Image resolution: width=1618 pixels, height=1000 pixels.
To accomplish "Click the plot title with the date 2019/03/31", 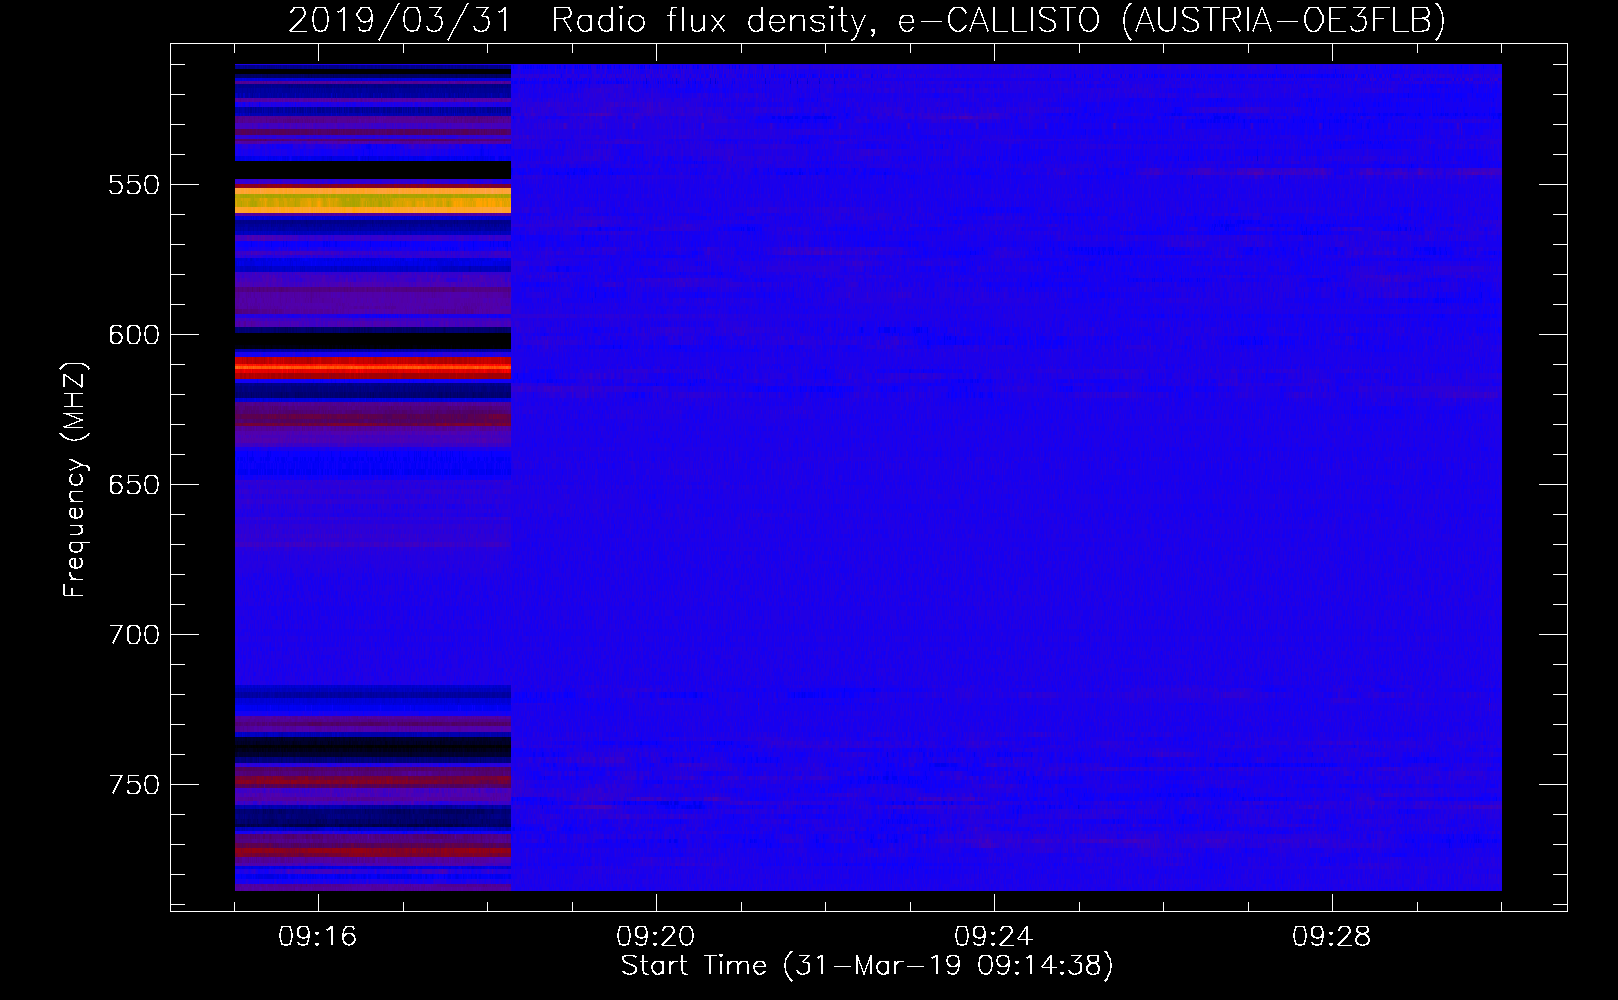I will [866, 20].
